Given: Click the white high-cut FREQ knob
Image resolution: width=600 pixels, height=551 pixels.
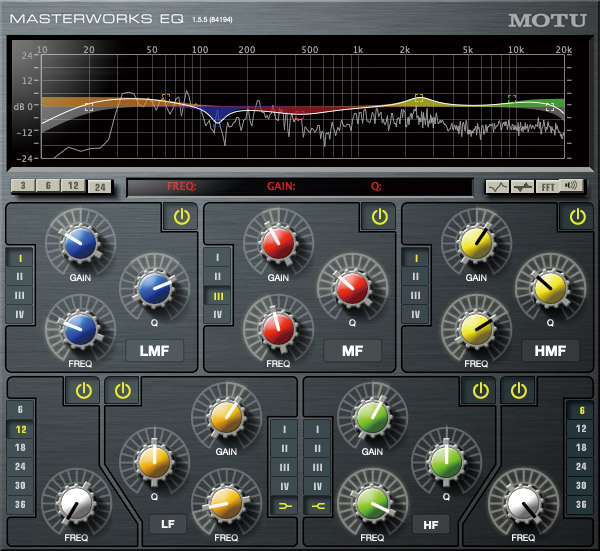Looking at the screenshot, I should [x=523, y=504].
